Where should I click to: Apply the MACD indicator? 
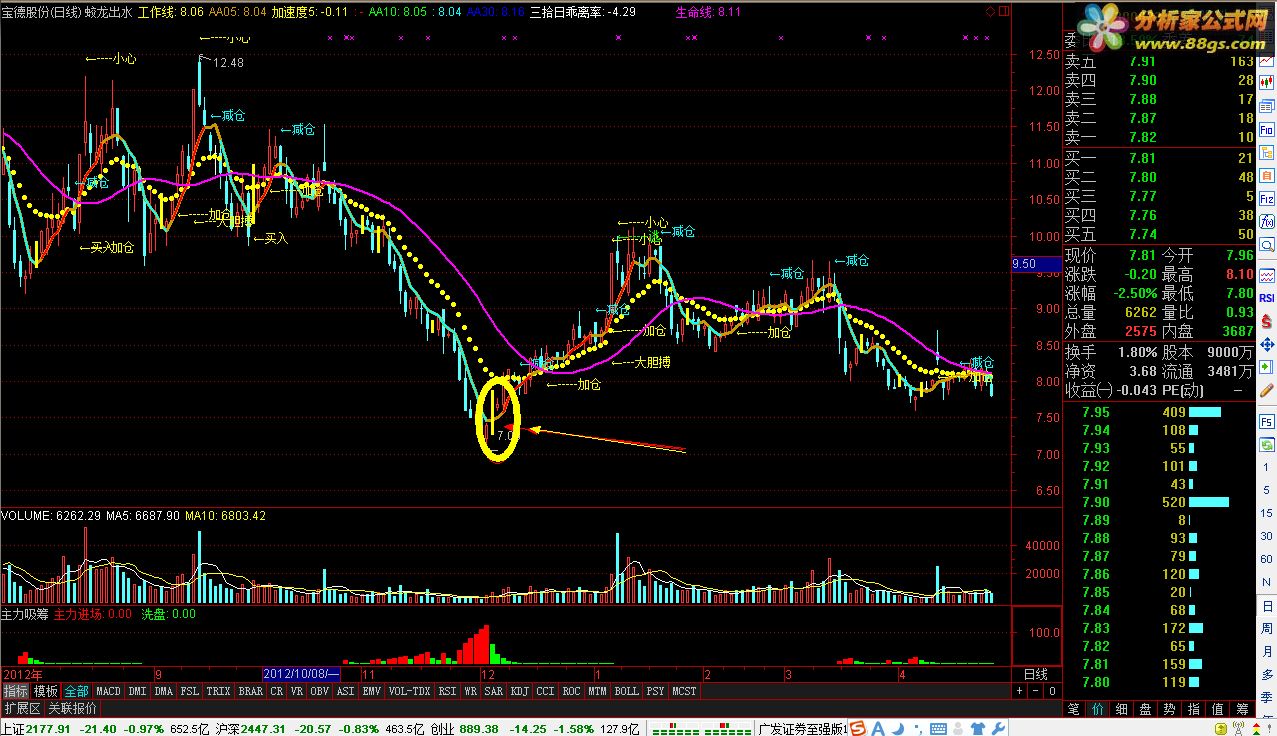click(x=108, y=691)
